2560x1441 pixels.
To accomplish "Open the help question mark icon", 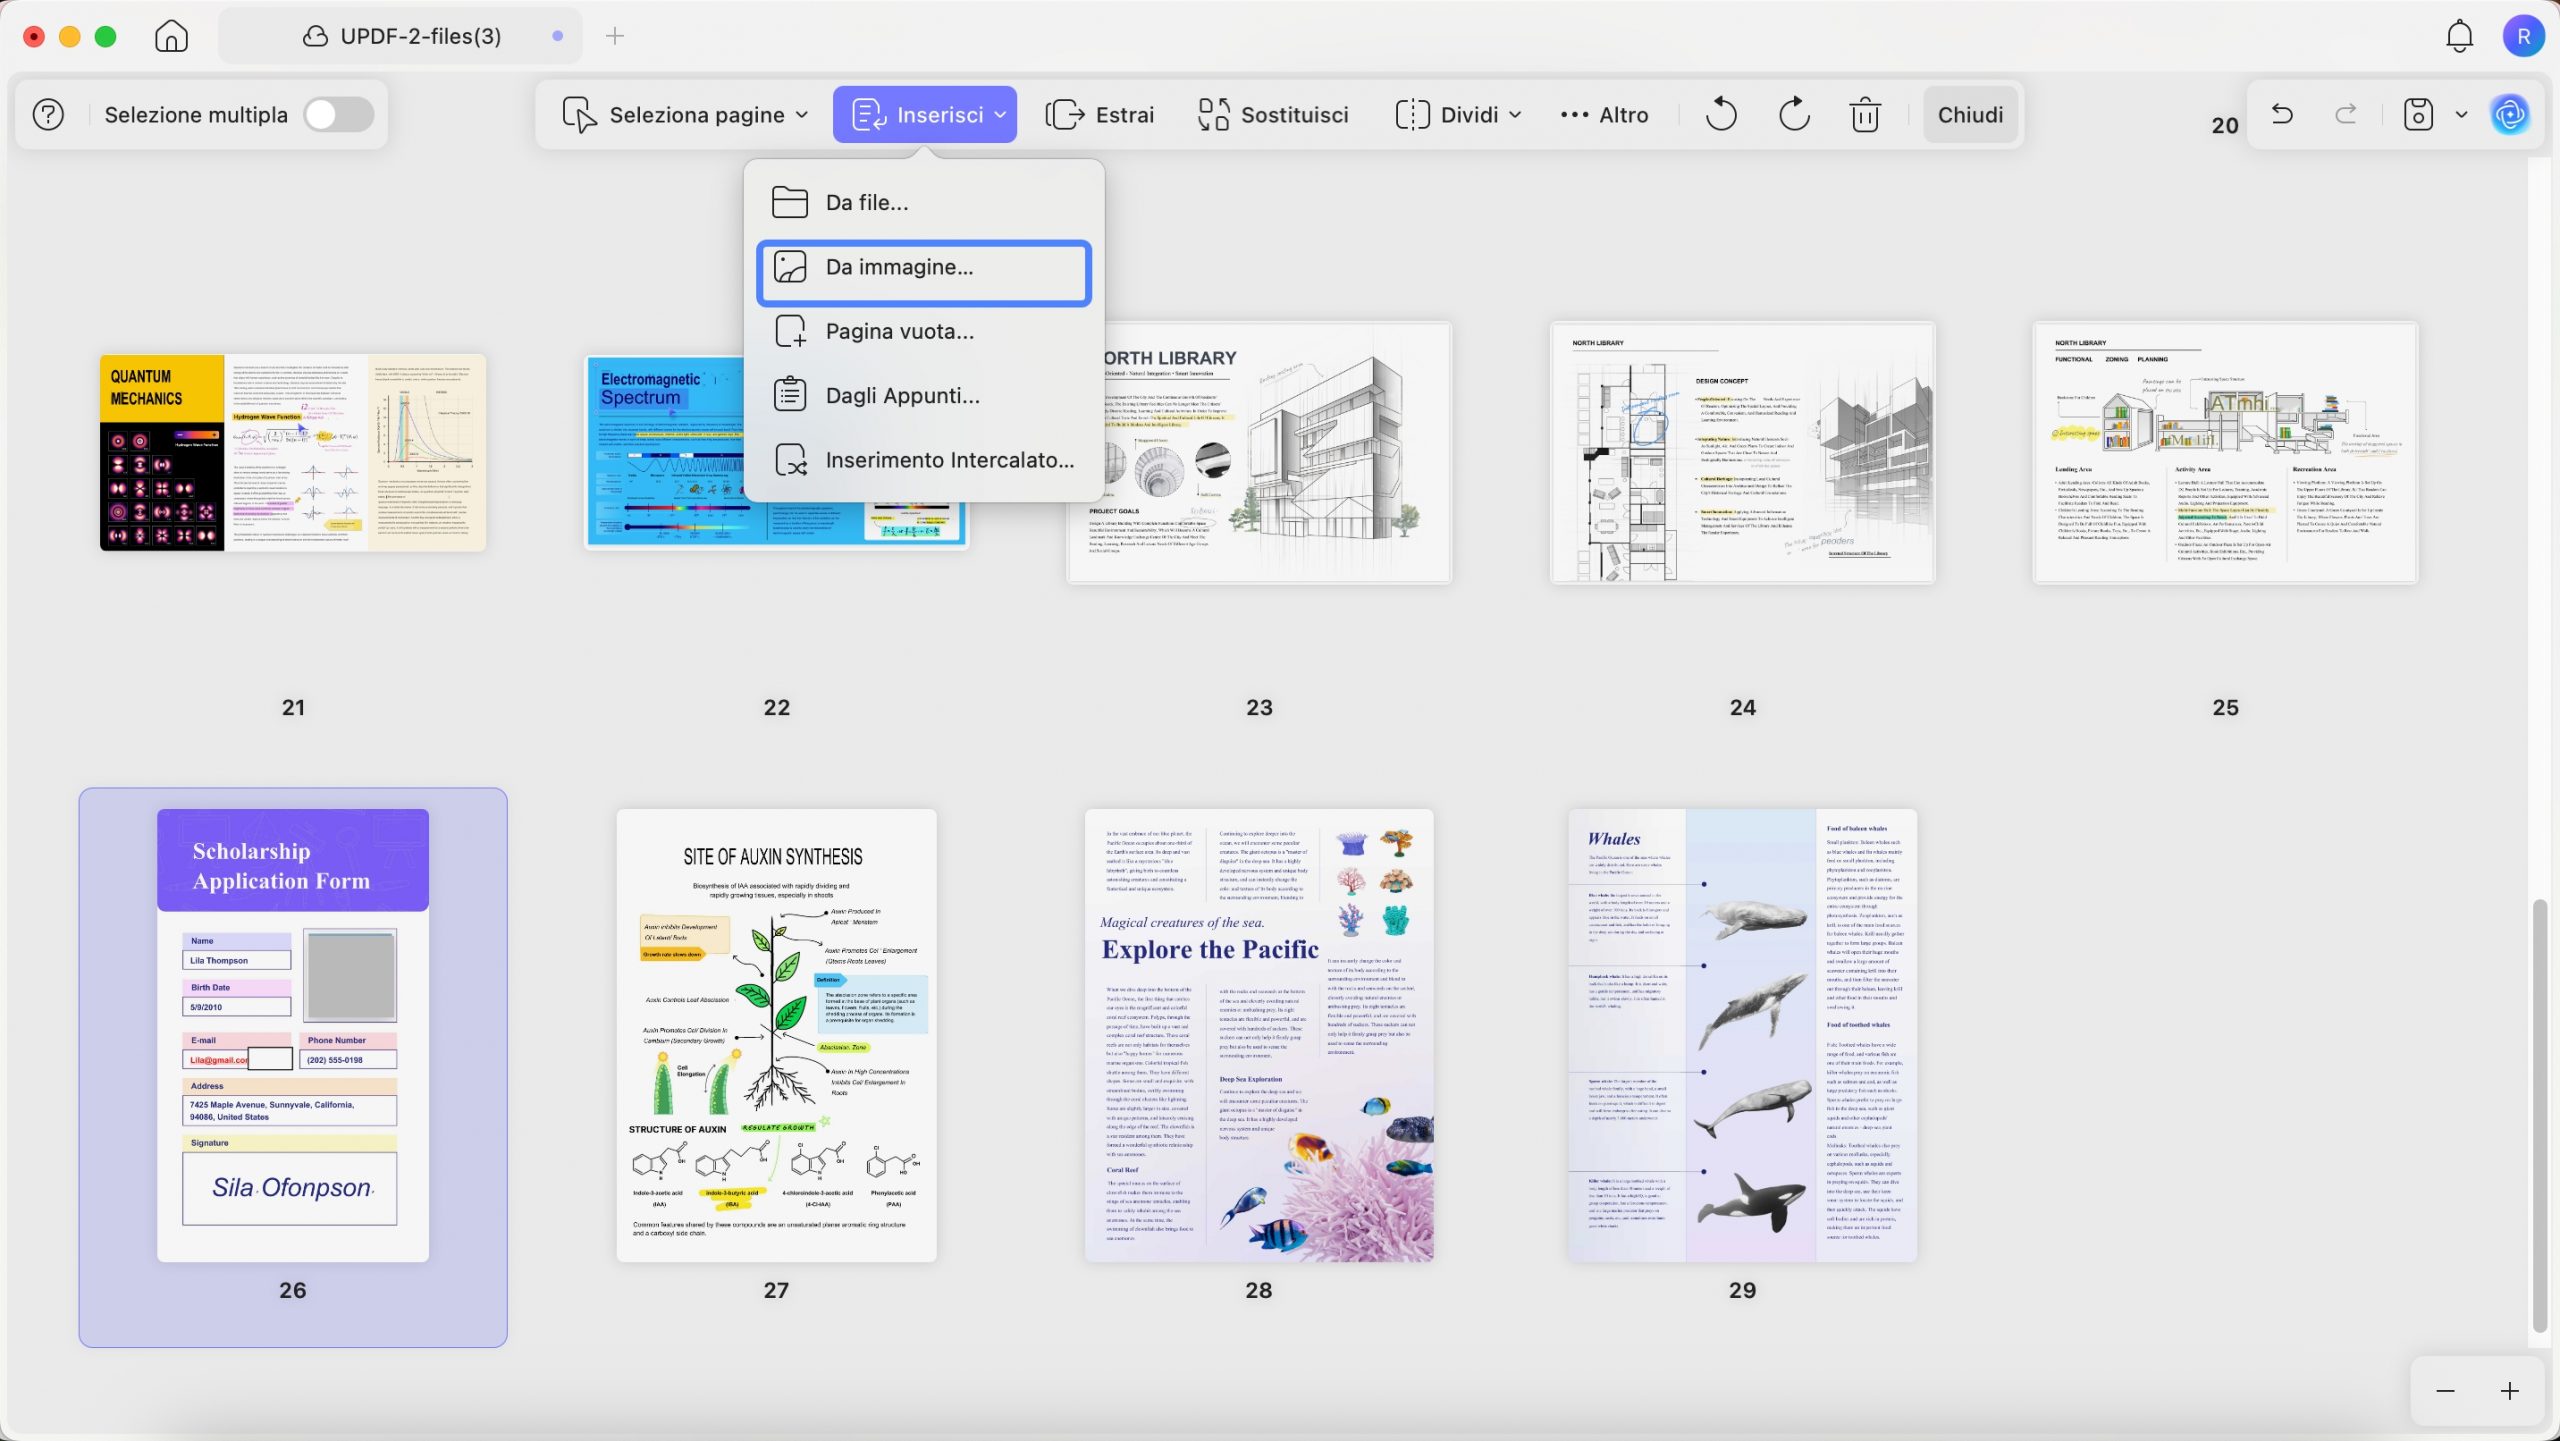I will (48, 115).
